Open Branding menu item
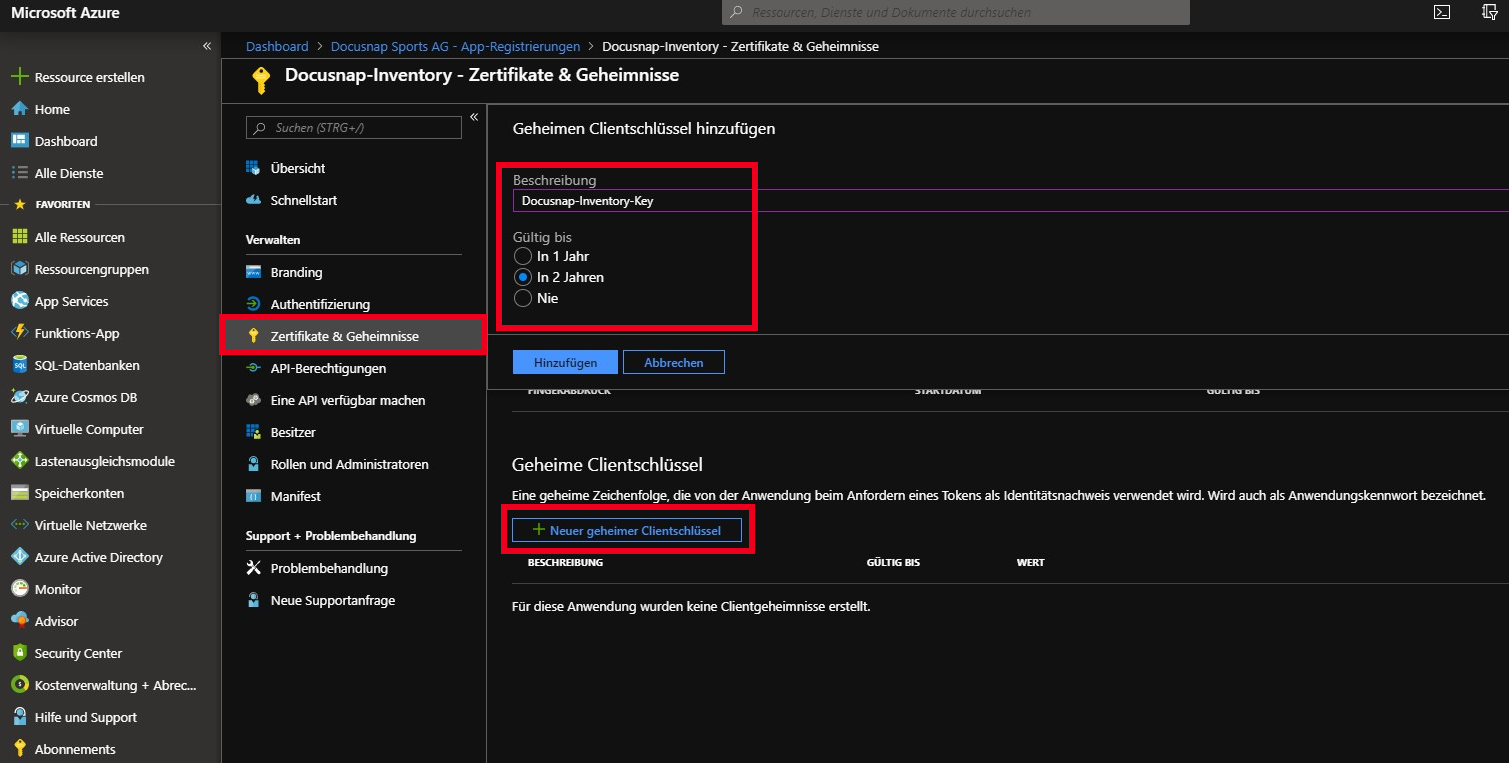The image size is (1509, 763). tap(296, 272)
